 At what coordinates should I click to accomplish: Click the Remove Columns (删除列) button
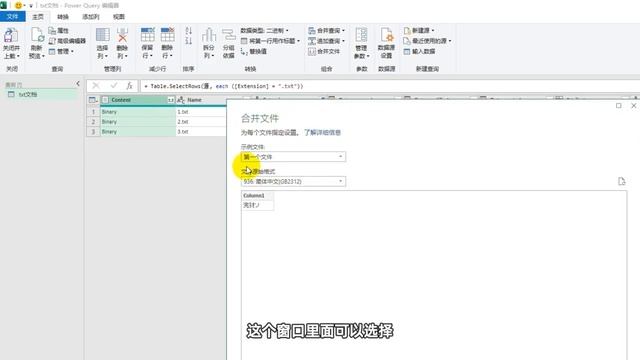coord(122,43)
